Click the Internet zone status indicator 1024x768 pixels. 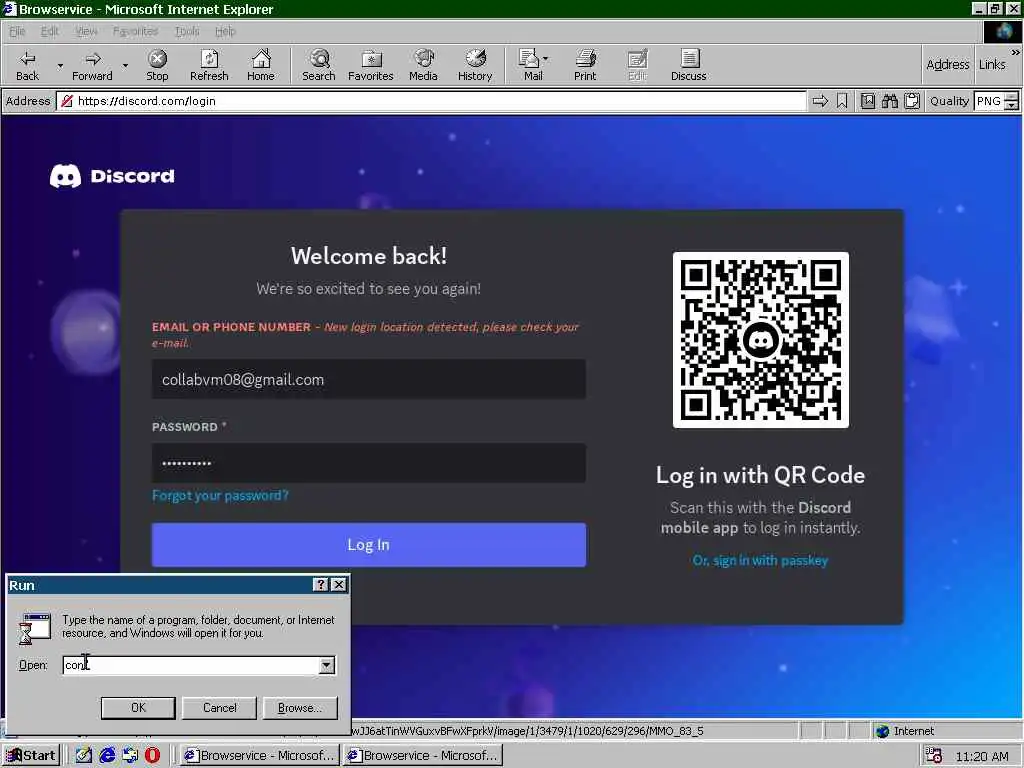click(905, 731)
